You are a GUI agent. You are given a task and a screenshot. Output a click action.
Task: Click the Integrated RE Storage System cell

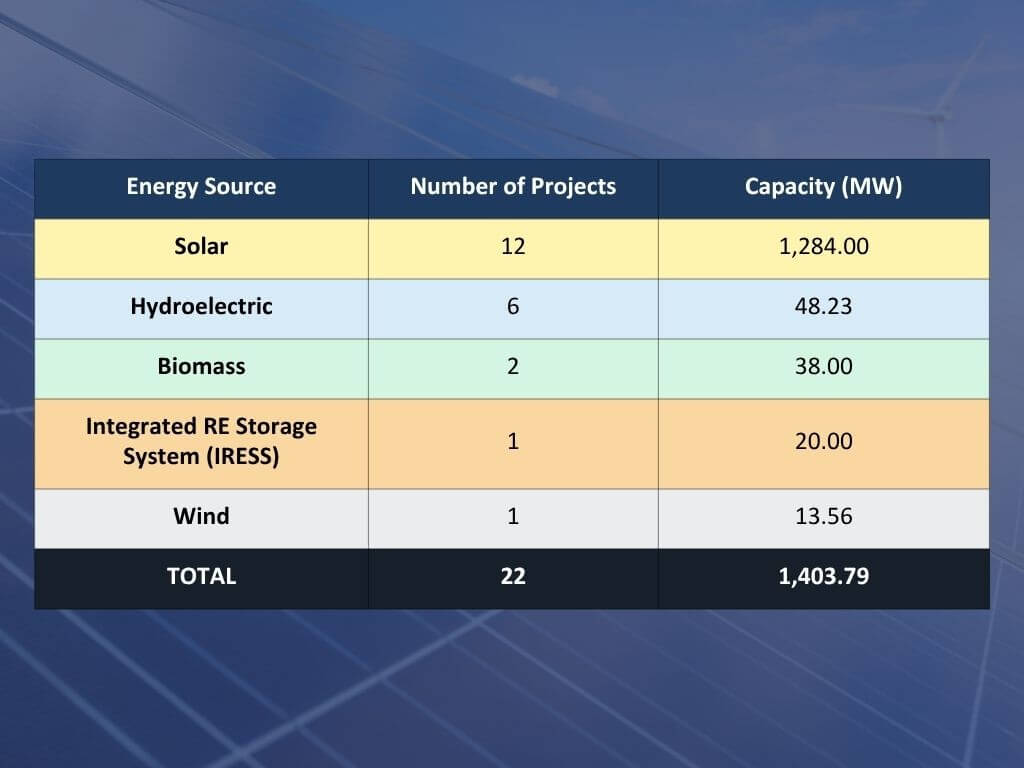coord(201,441)
